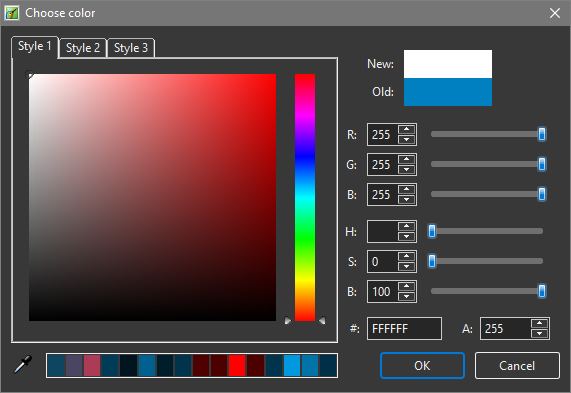Decrease the Brightness (B 100) with the down arrow

click(x=406, y=297)
